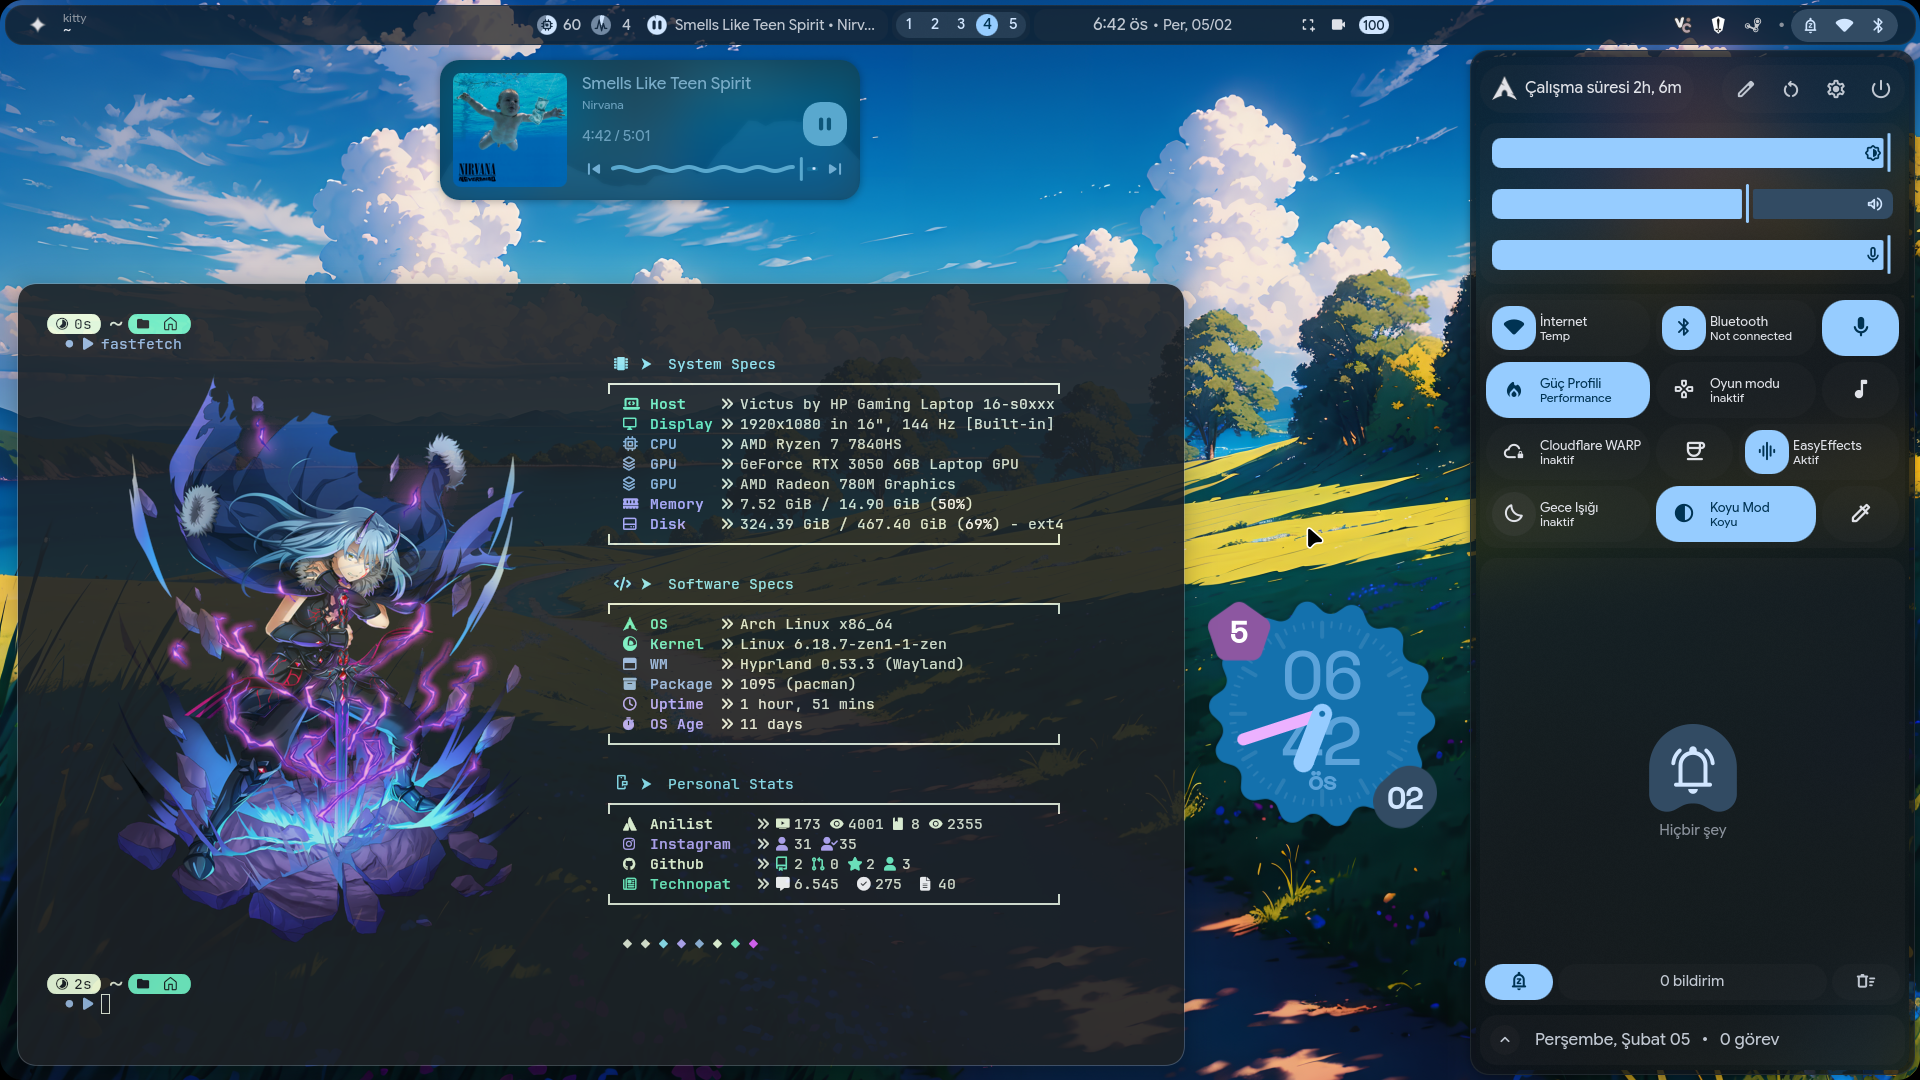Click the music note quick tile

[x=1860, y=389]
